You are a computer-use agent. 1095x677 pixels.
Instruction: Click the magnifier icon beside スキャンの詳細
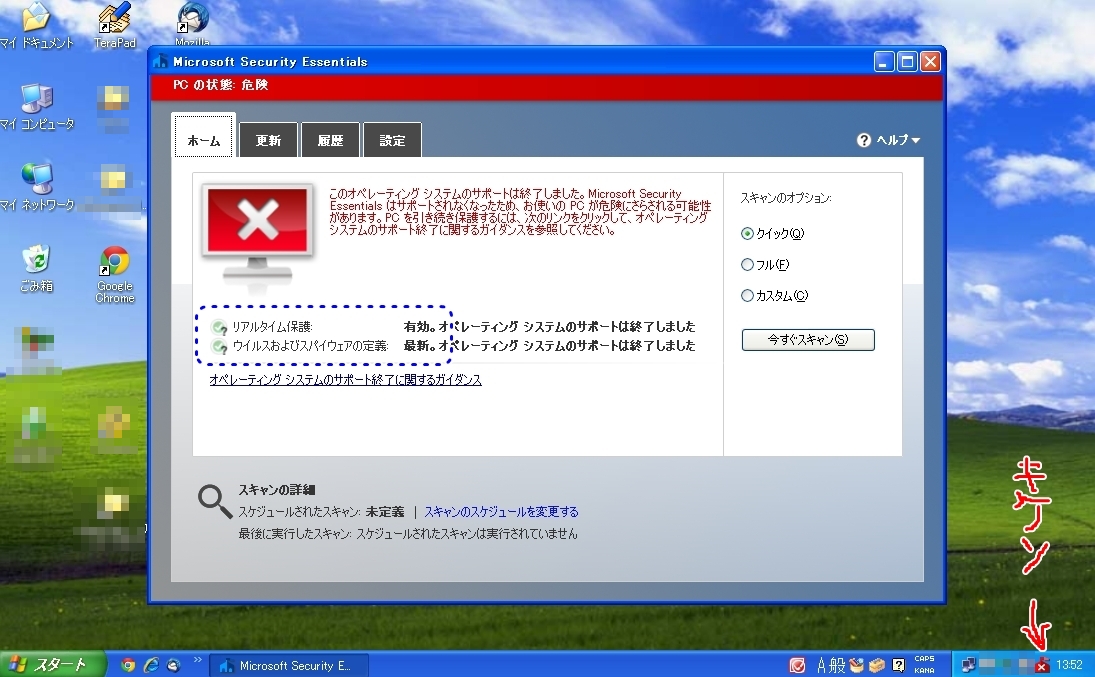pos(214,502)
